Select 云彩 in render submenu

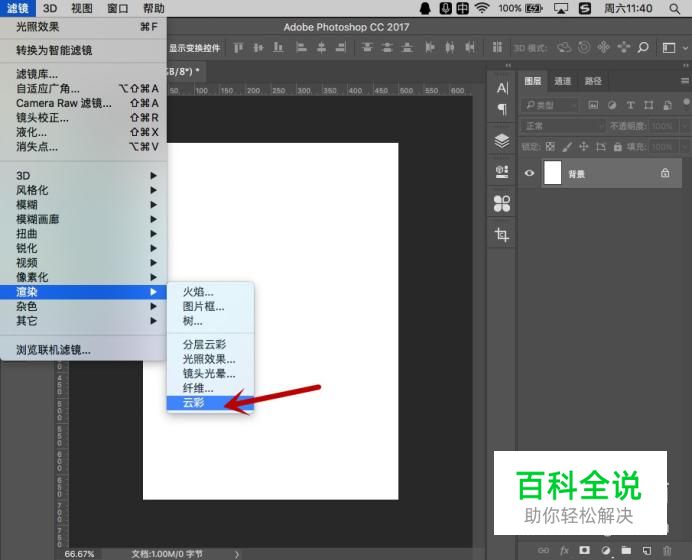click(x=210, y=402)
